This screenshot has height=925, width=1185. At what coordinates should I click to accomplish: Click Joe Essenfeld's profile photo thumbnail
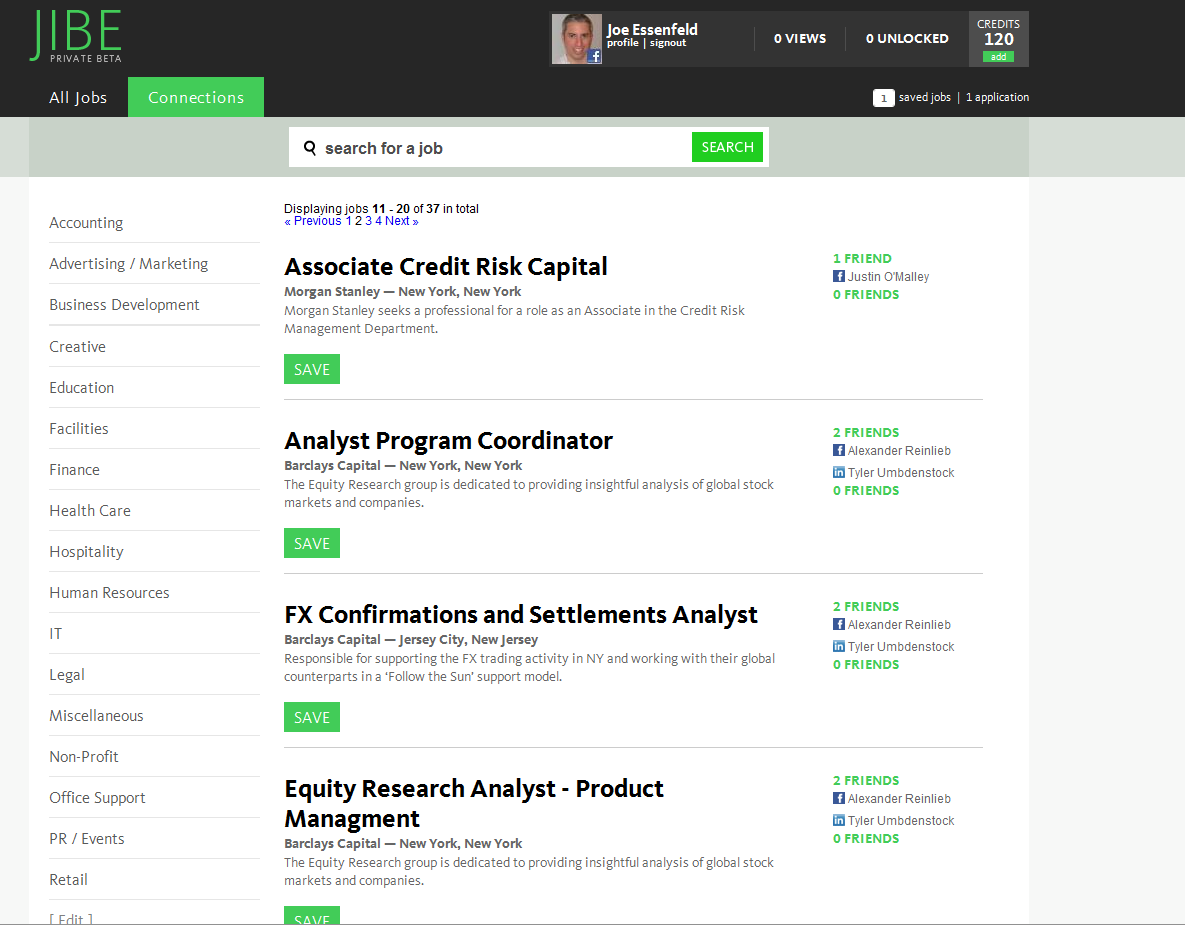576,39
